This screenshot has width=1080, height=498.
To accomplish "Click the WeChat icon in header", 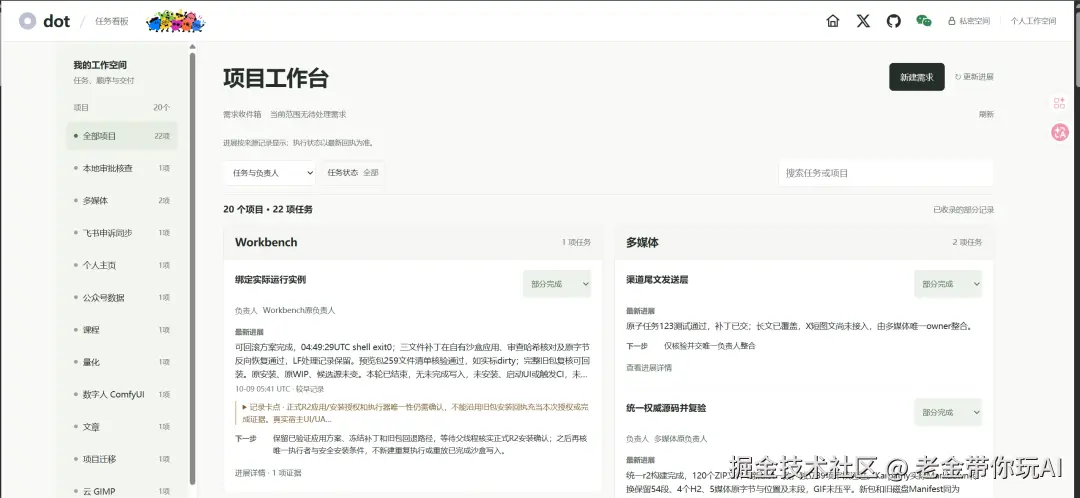I will 924,21.
